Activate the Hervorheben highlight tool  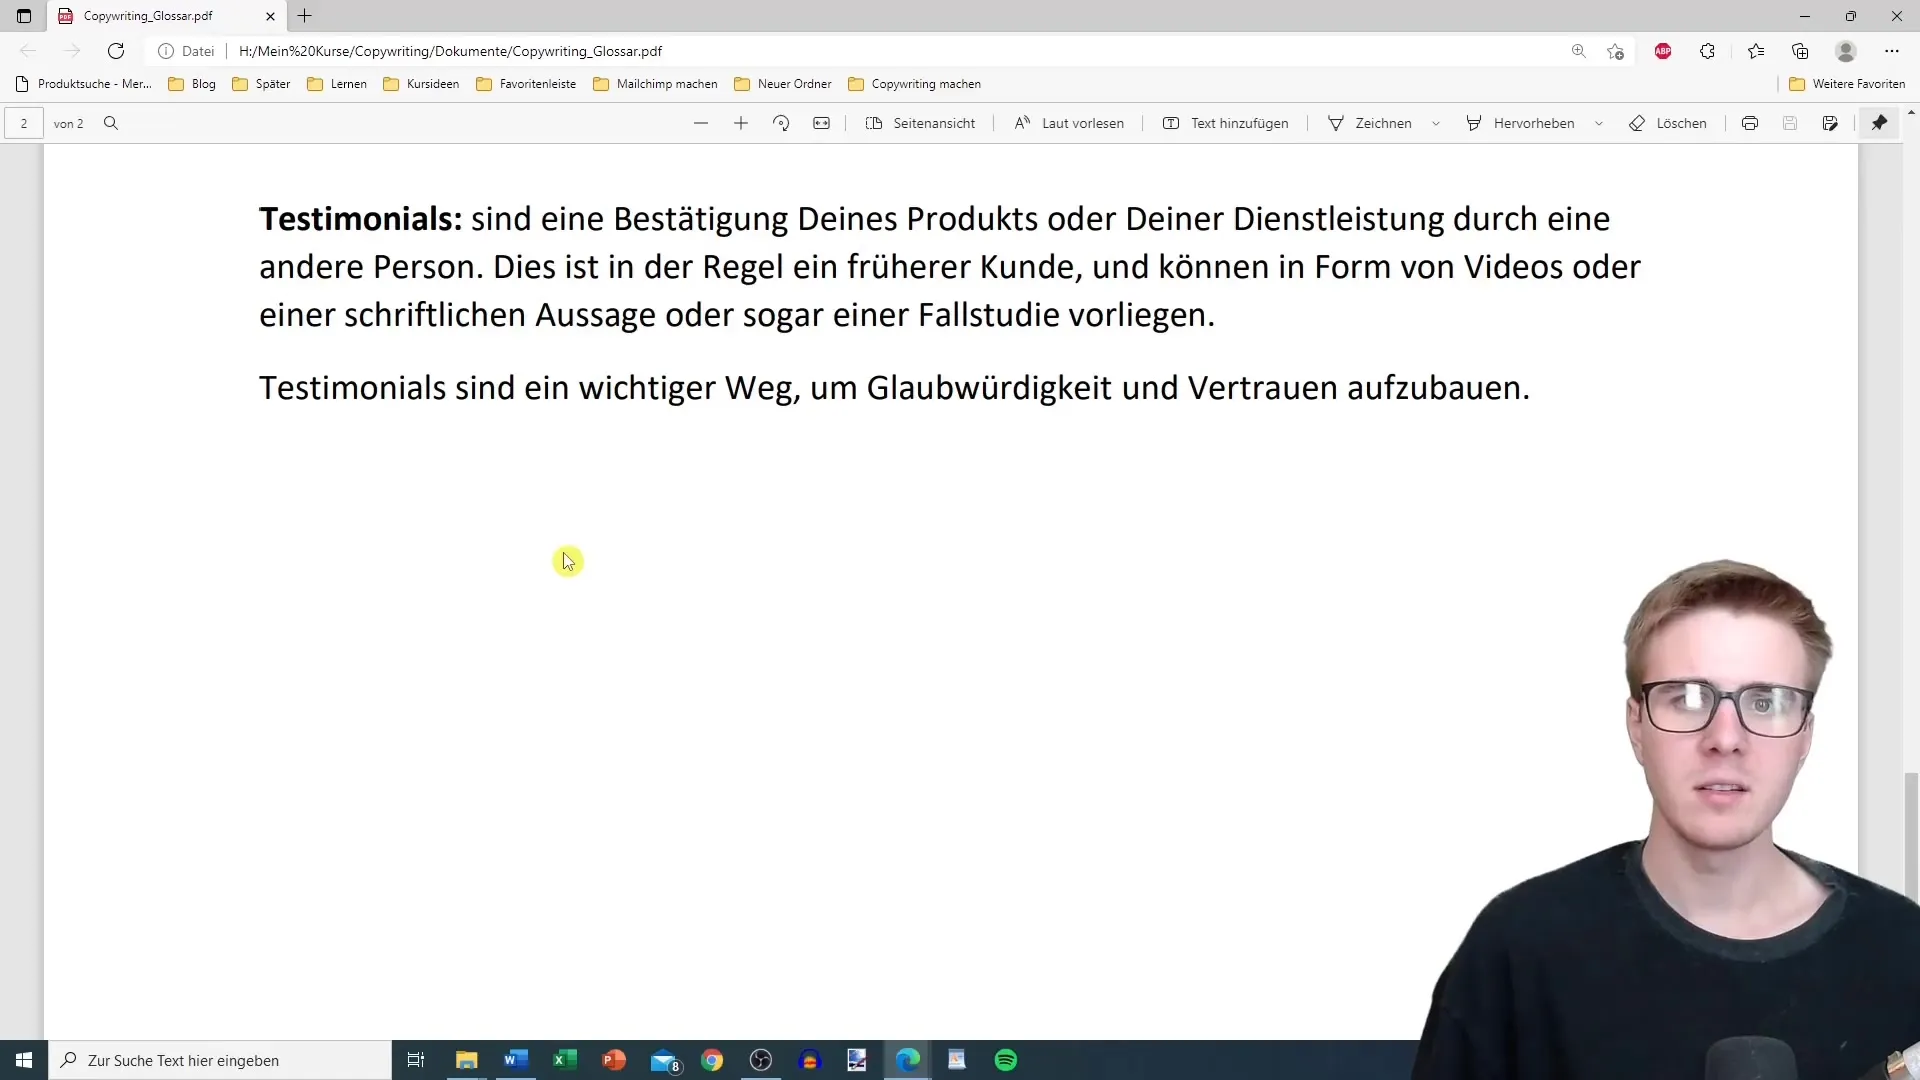[x=1520, y=123]
